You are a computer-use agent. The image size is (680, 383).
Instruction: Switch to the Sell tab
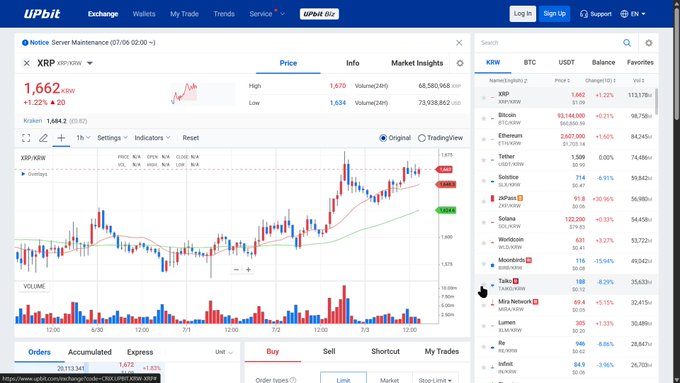coord(329,352)
